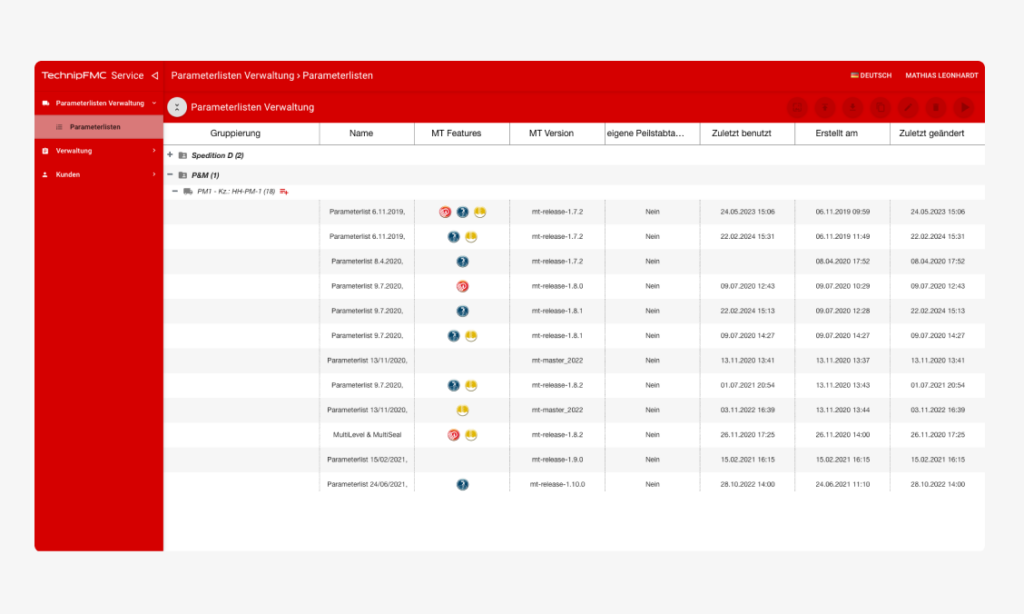The height and width of the screenshot is (614, 1024).
Task: Click the Parameterlisten Verwaltung truck icon in sidebar
Action: click(45, 103)
